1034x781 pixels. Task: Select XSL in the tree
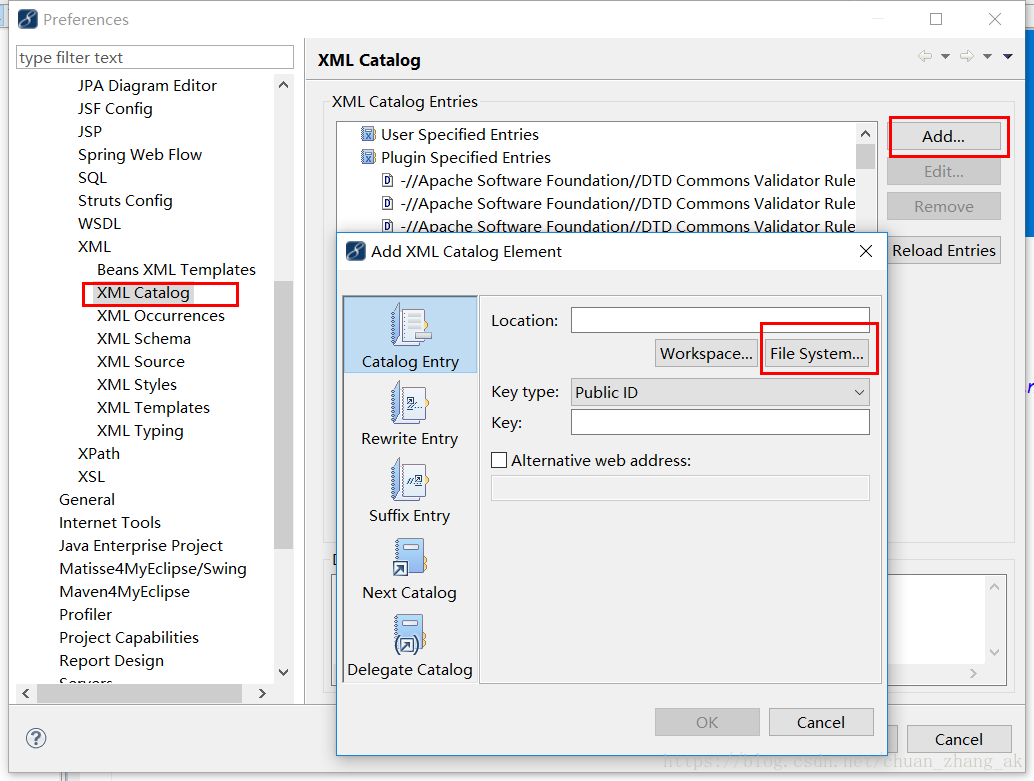point(91,477)
